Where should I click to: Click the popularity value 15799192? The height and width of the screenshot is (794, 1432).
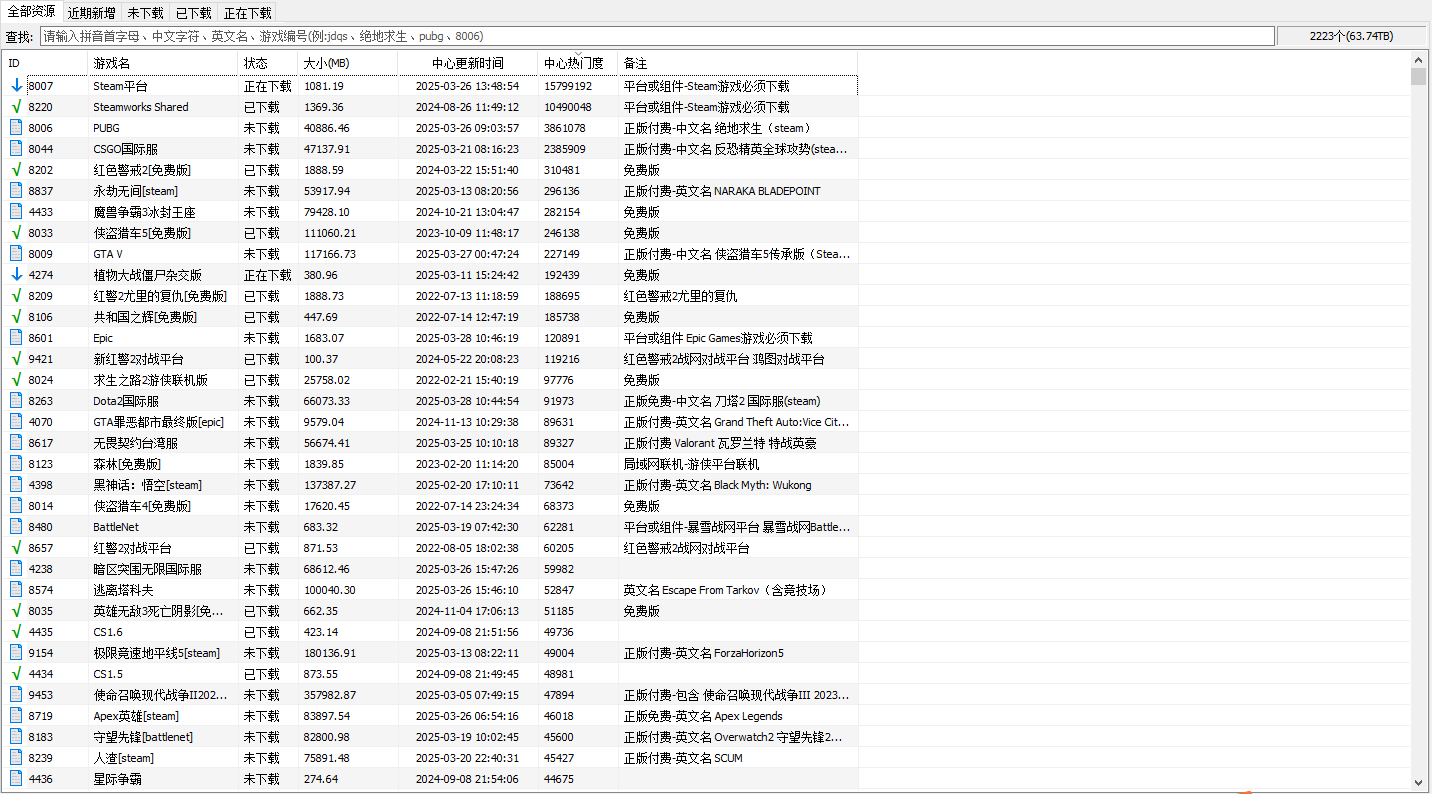pyautogui.click(x=568, y=86)
